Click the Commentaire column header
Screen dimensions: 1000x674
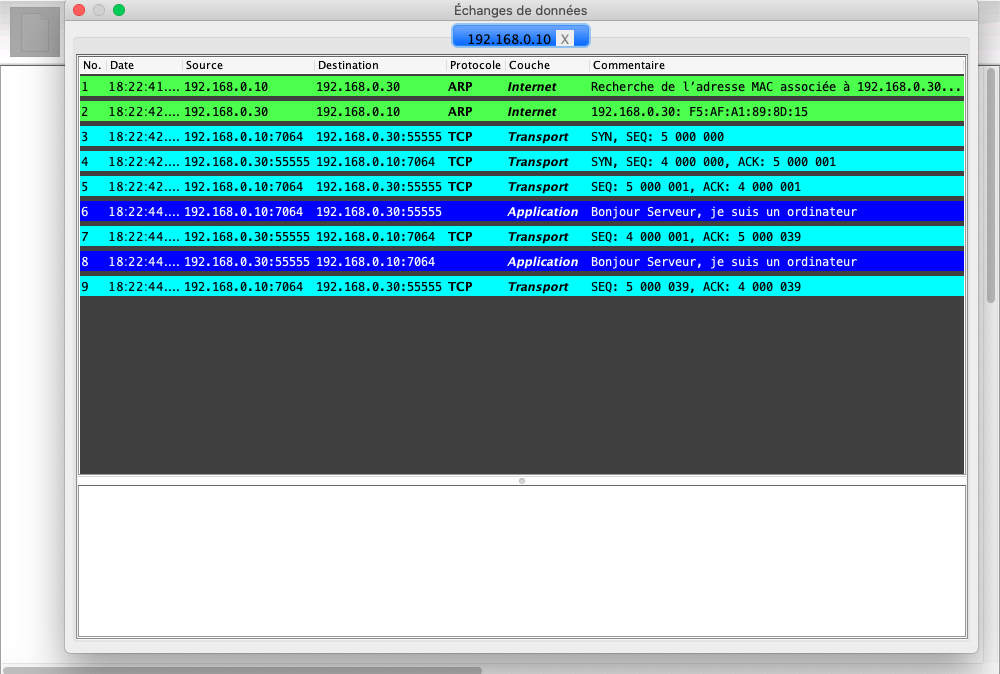(x=775, y=65)
